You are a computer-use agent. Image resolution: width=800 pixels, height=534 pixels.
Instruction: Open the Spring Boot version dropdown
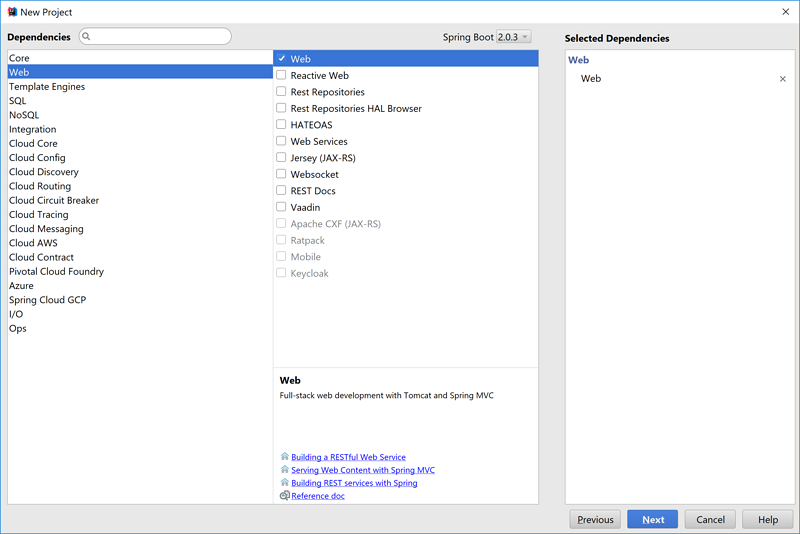click(x=514, y=37)
